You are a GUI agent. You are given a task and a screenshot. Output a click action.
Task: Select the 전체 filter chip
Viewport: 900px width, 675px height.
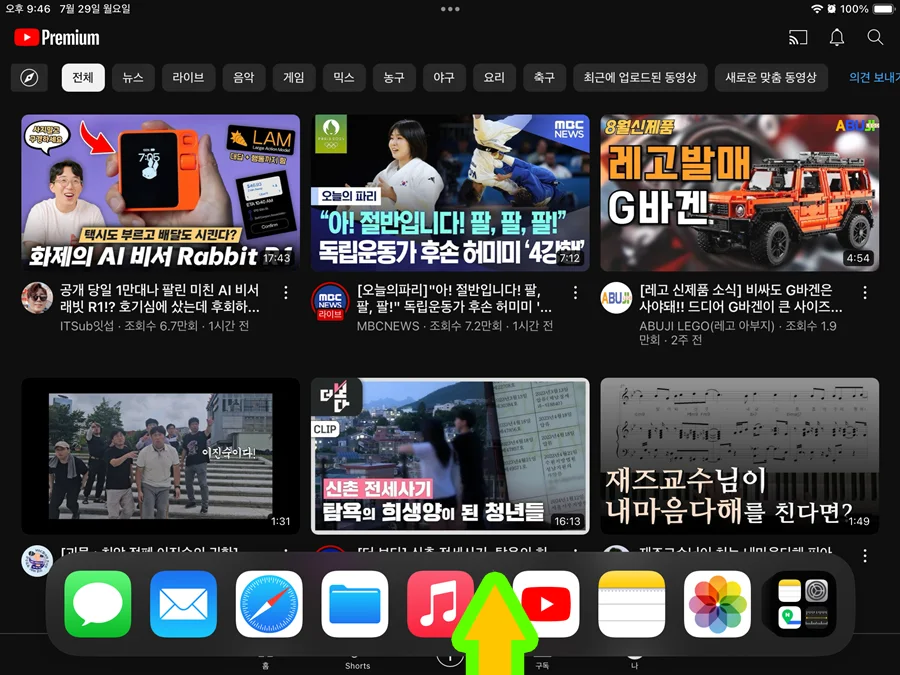83,77
